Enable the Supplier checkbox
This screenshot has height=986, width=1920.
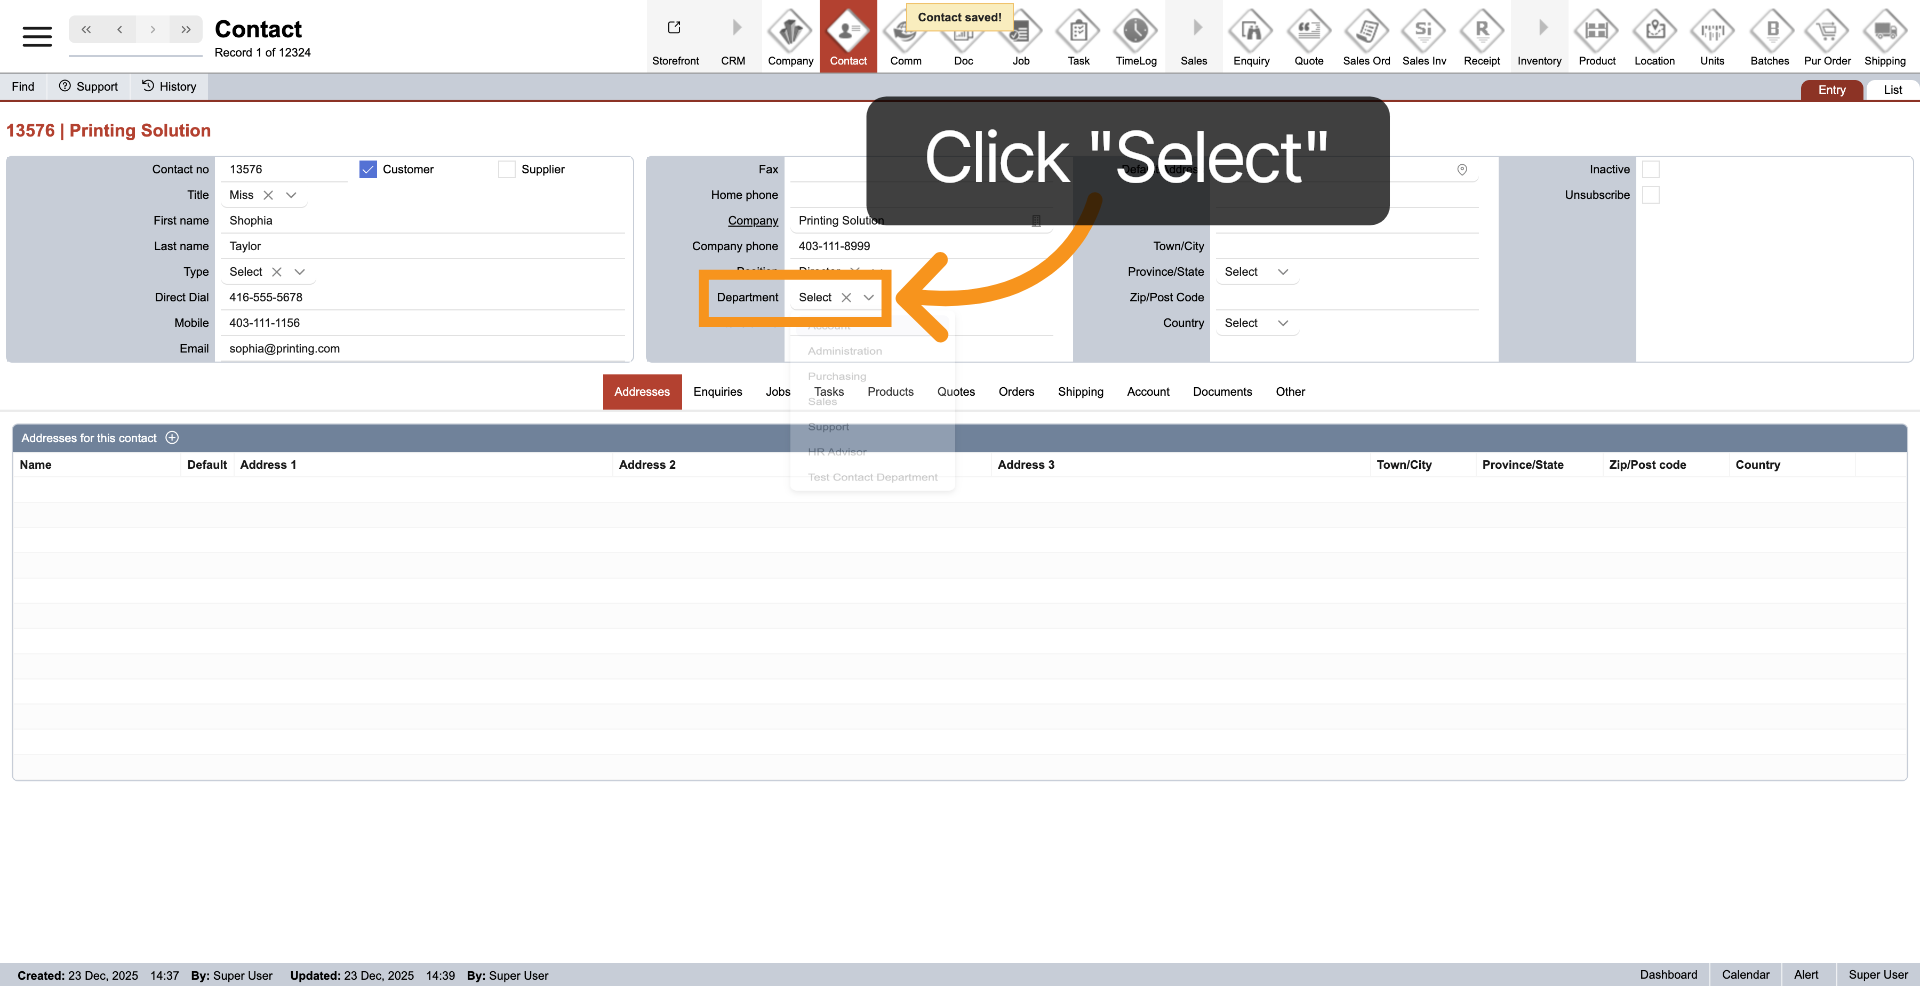pyautogui.click(x=507, y=170)
